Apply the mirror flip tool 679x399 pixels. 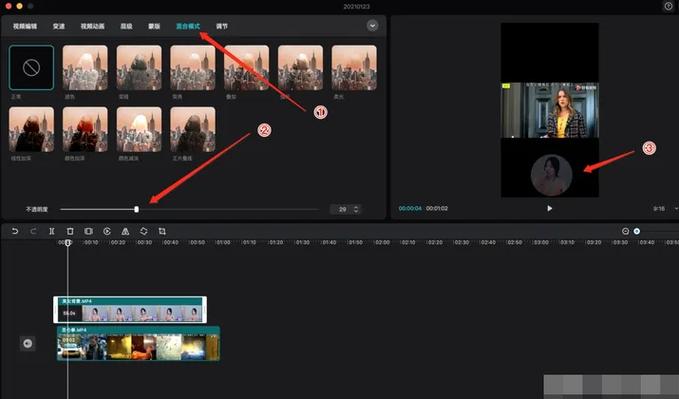[125, 231]
